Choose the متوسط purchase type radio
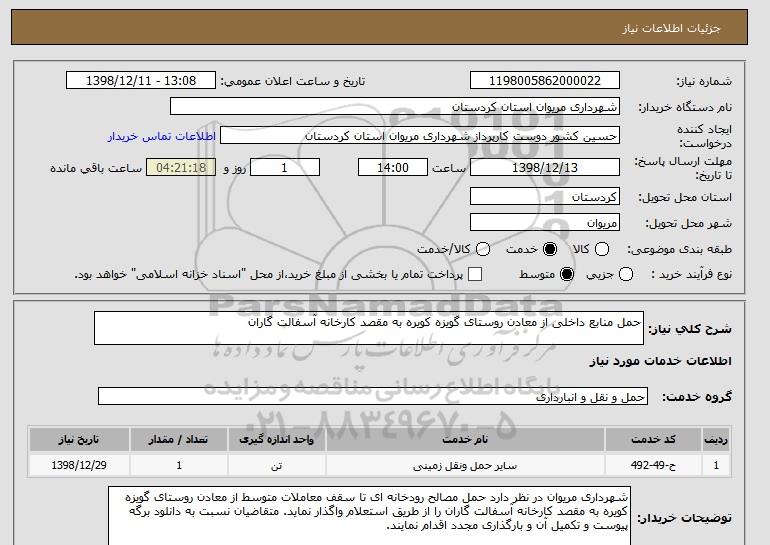Screen dimensions: 770x545 (x=567, y=274)
